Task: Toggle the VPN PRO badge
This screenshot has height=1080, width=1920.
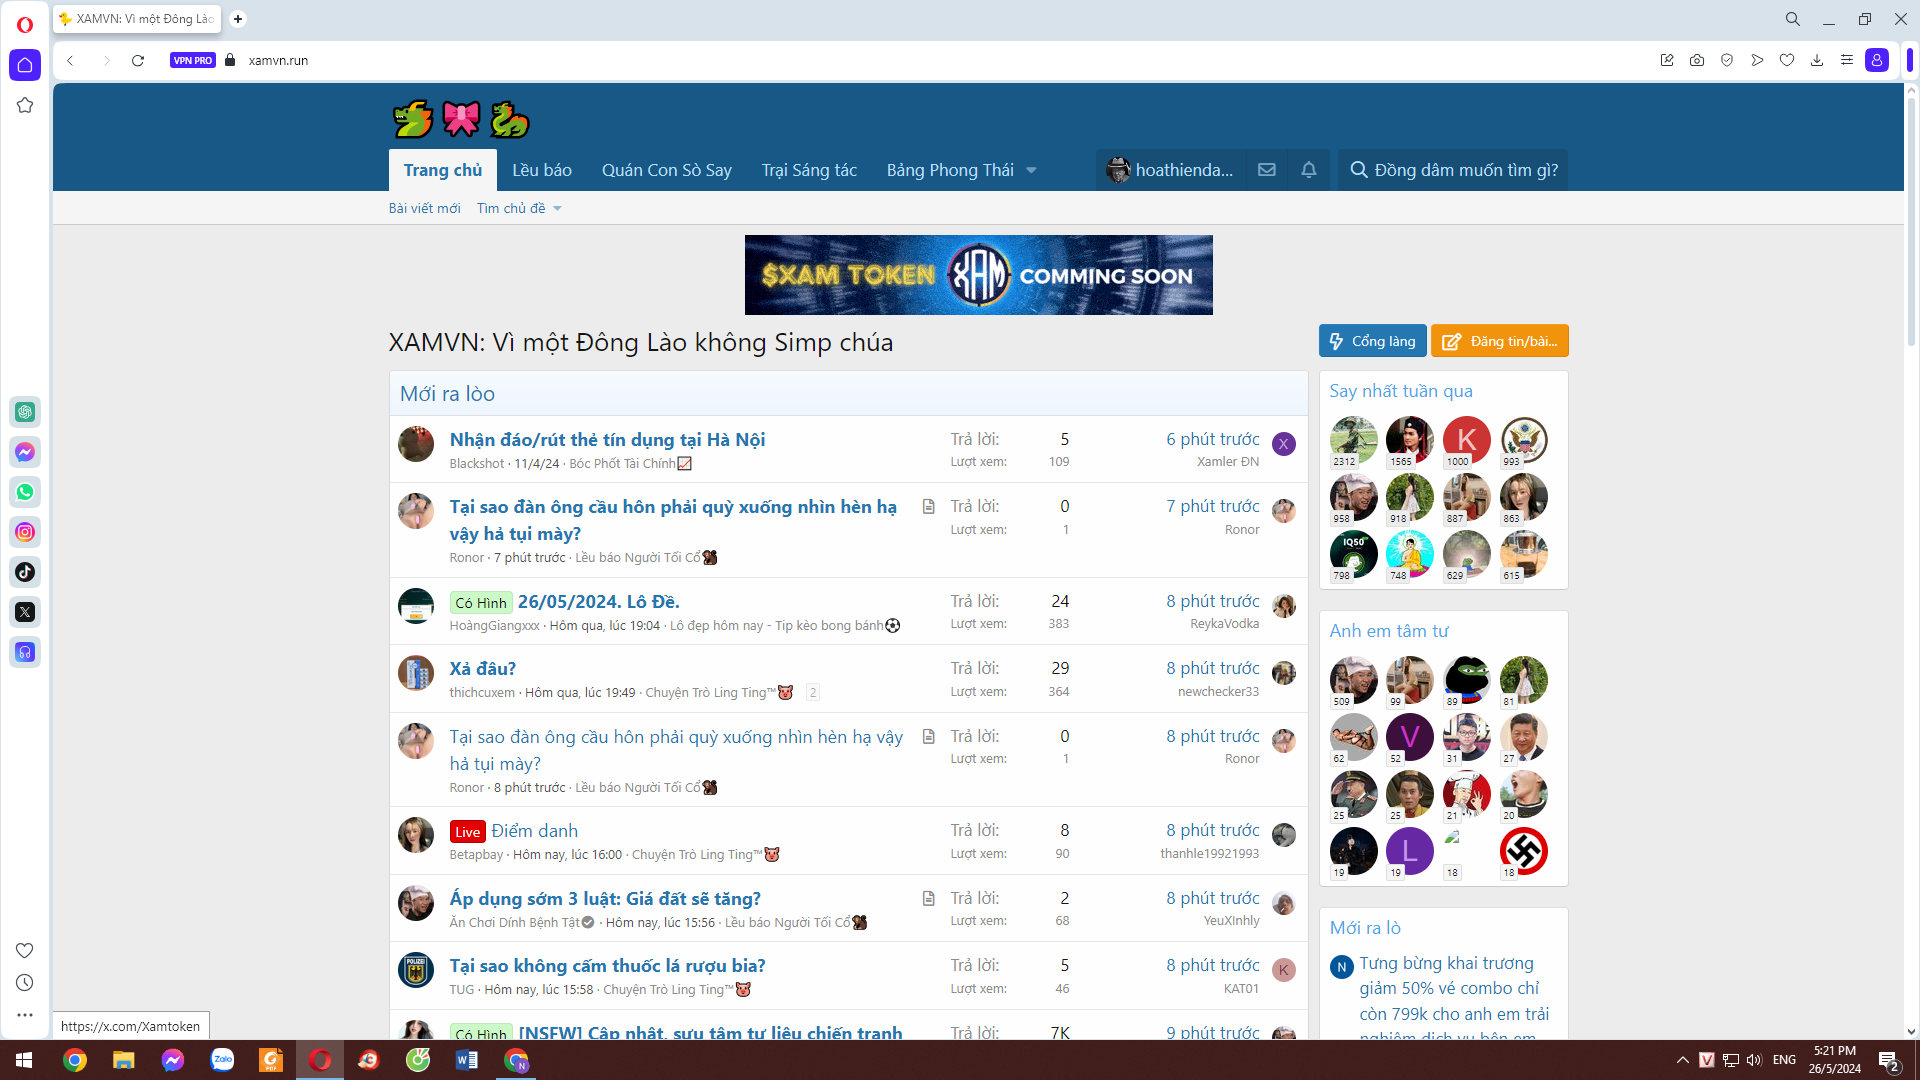Action: pyautogui.click(x=192, y=60)
